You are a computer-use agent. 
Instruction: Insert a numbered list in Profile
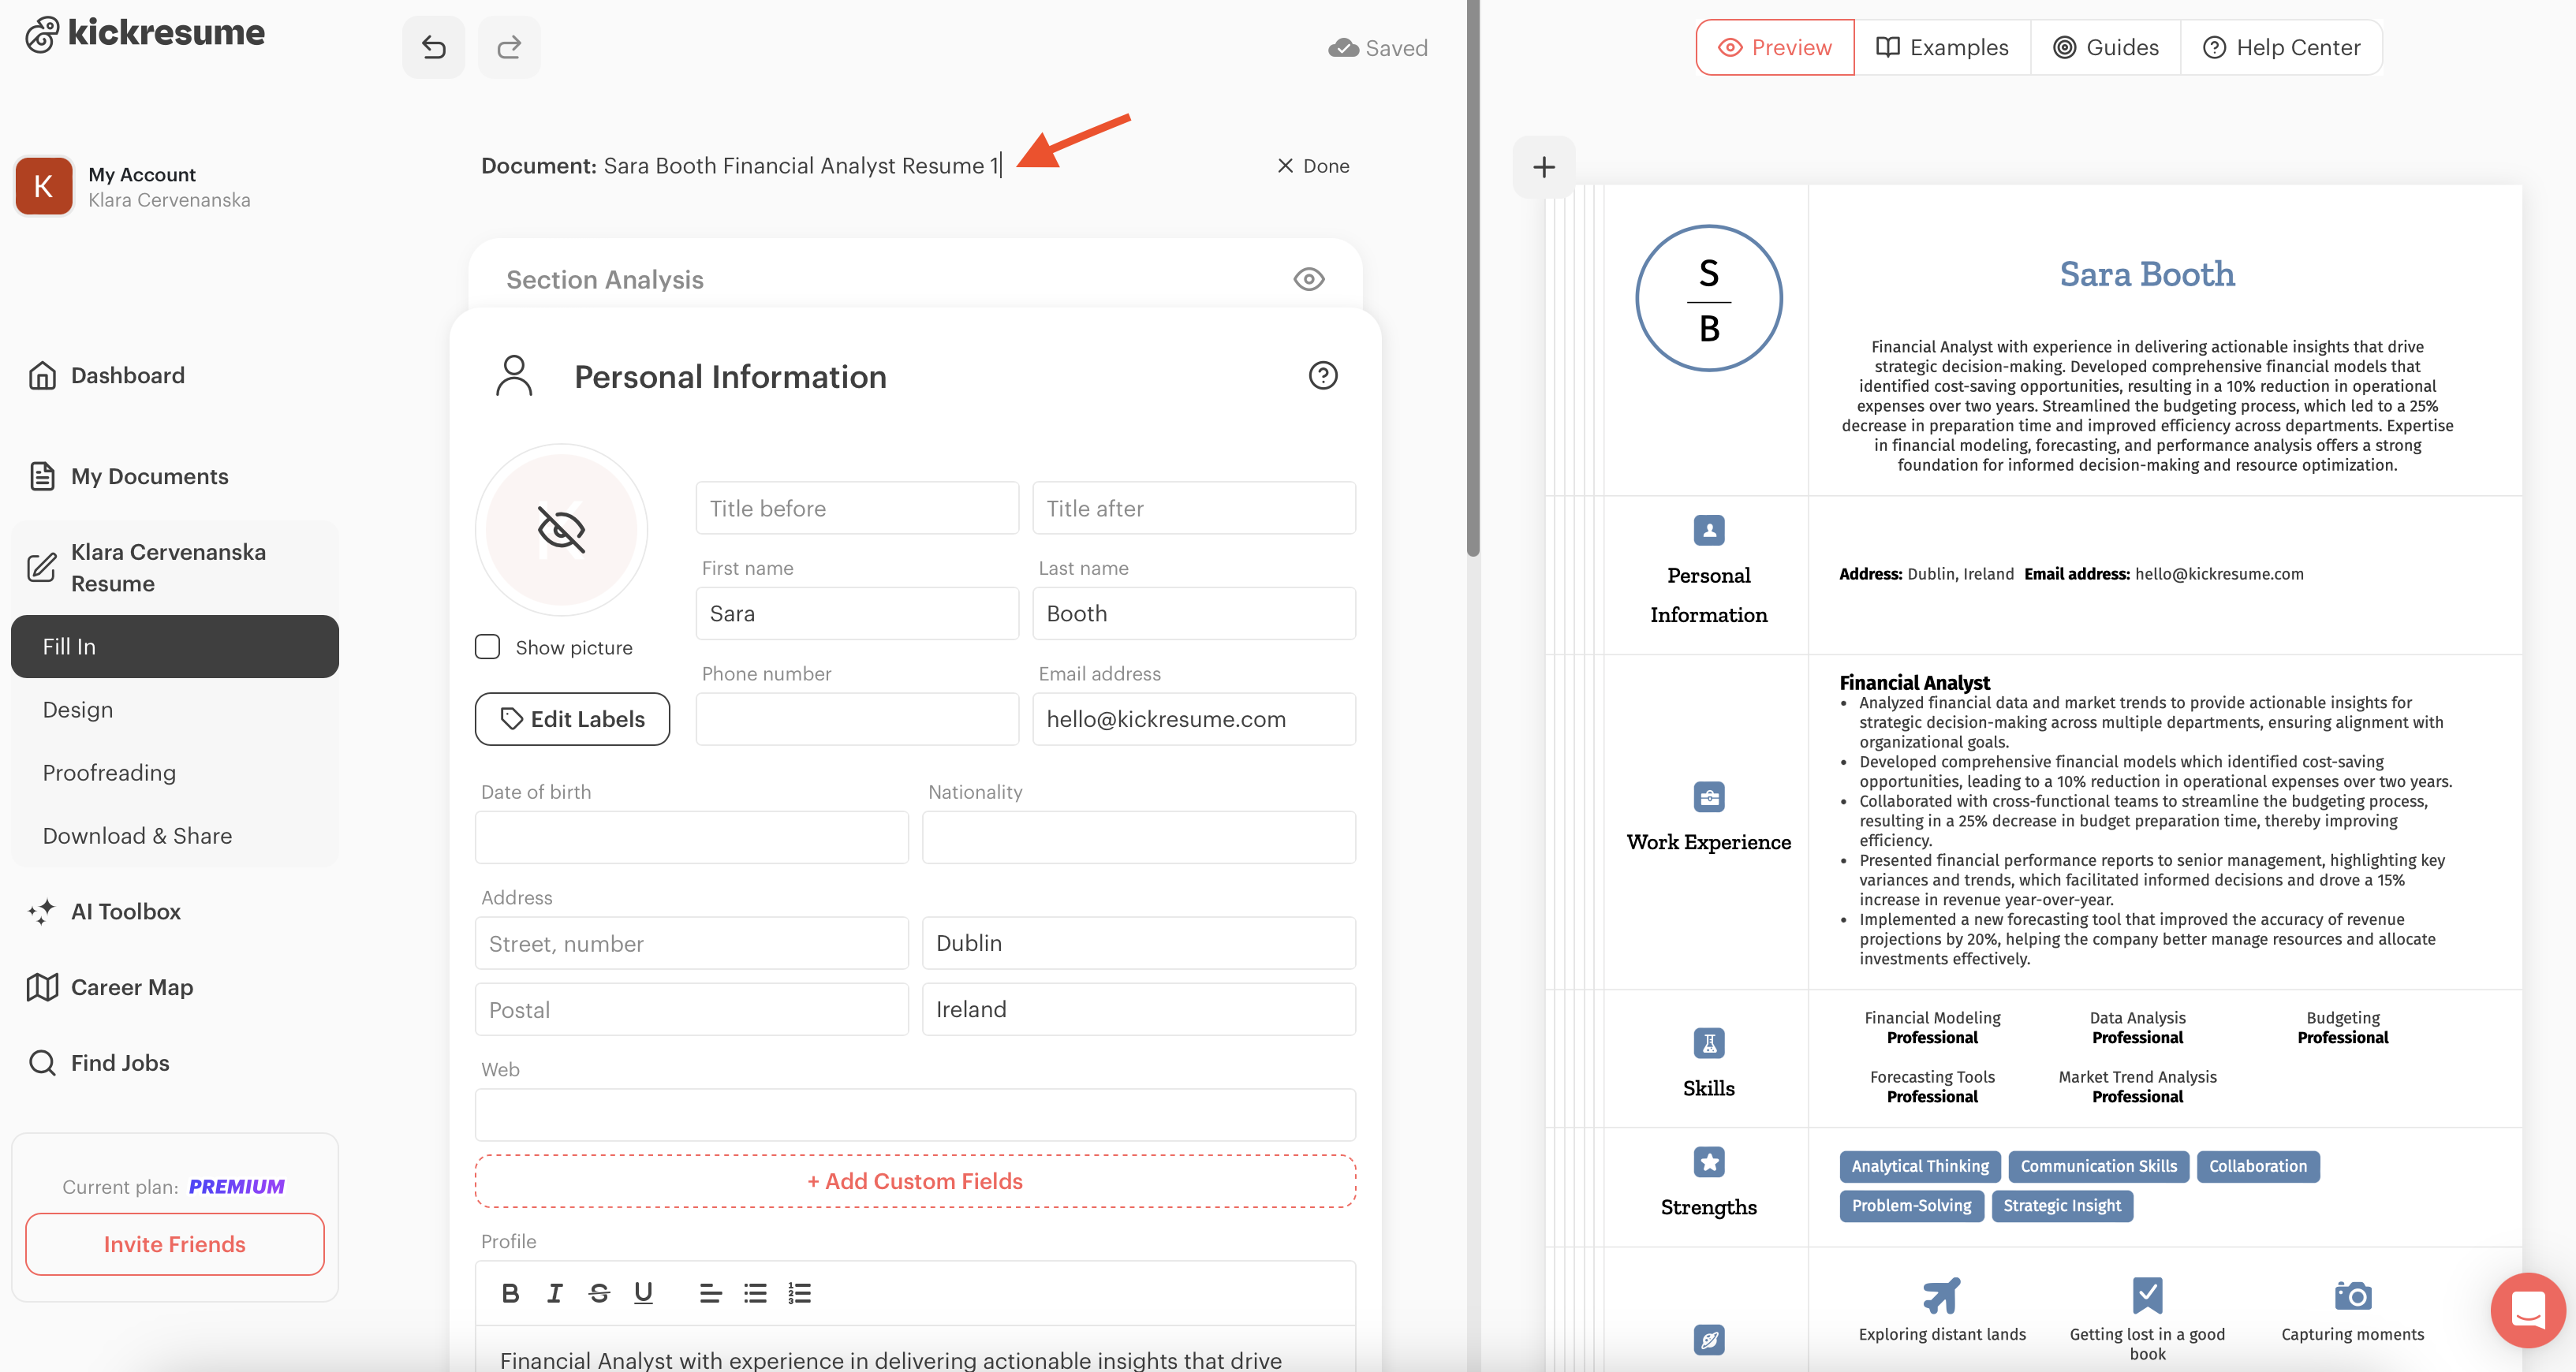coord(799,1293)
